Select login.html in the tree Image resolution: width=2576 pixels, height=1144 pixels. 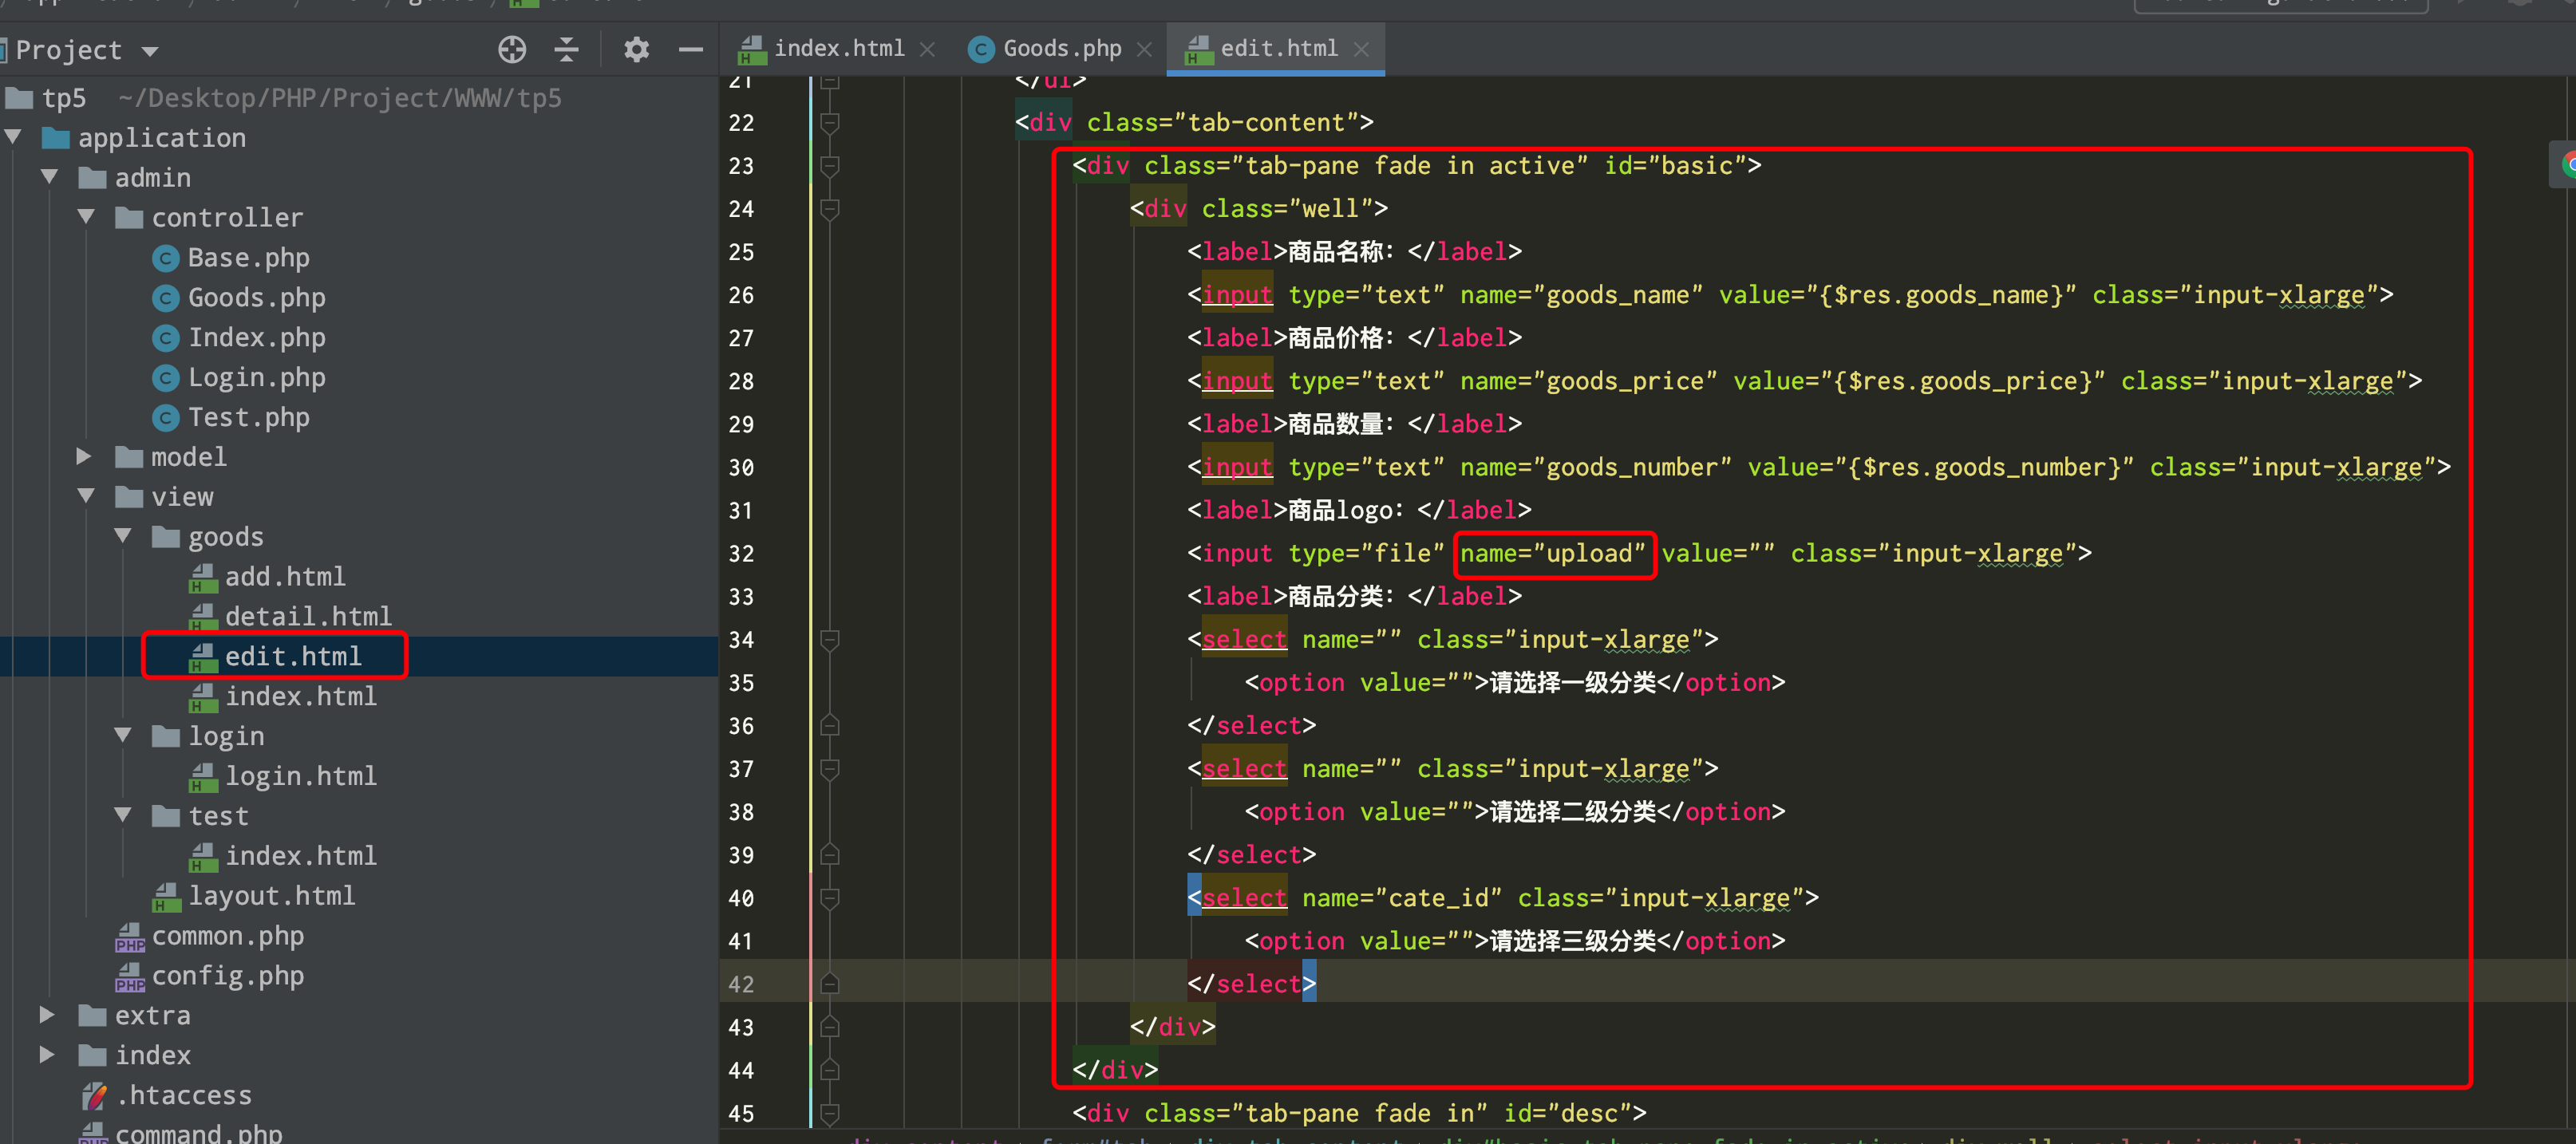pos(301,776)
